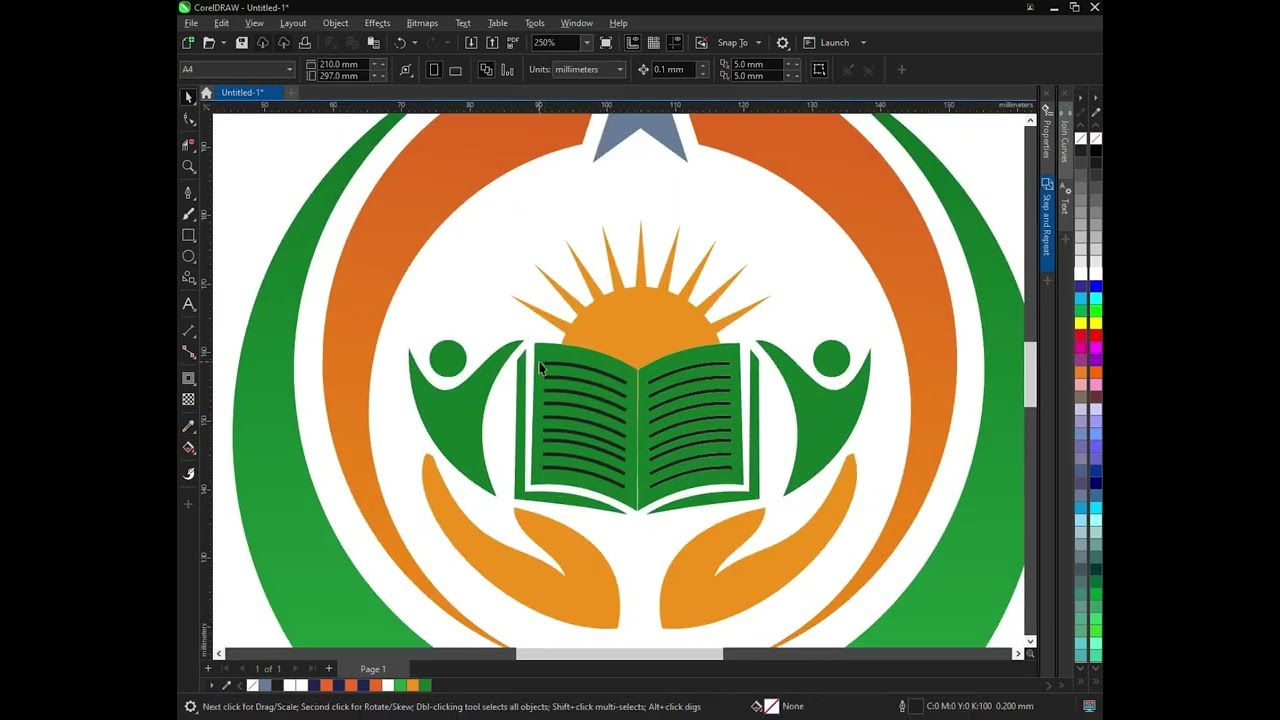
Task: Click the Full-screen preview icon
Action: [x=606, y=43]
